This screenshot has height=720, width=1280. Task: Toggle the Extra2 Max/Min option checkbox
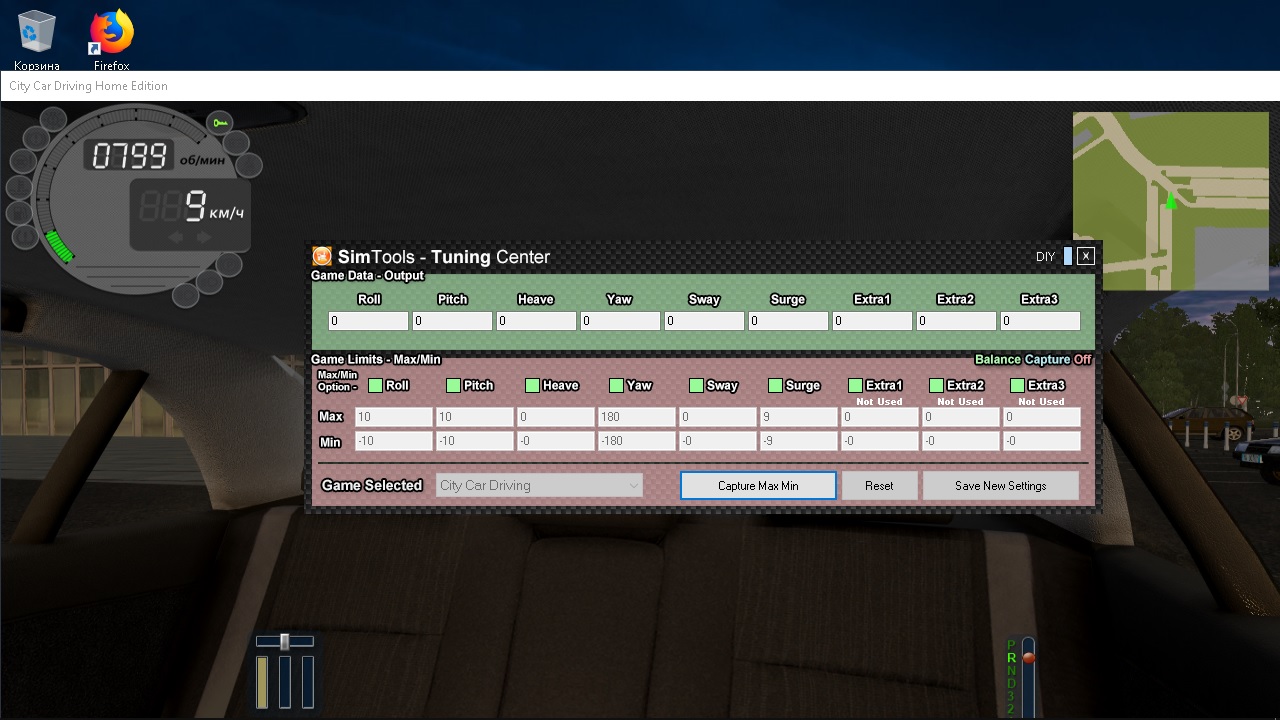(937, 385)
